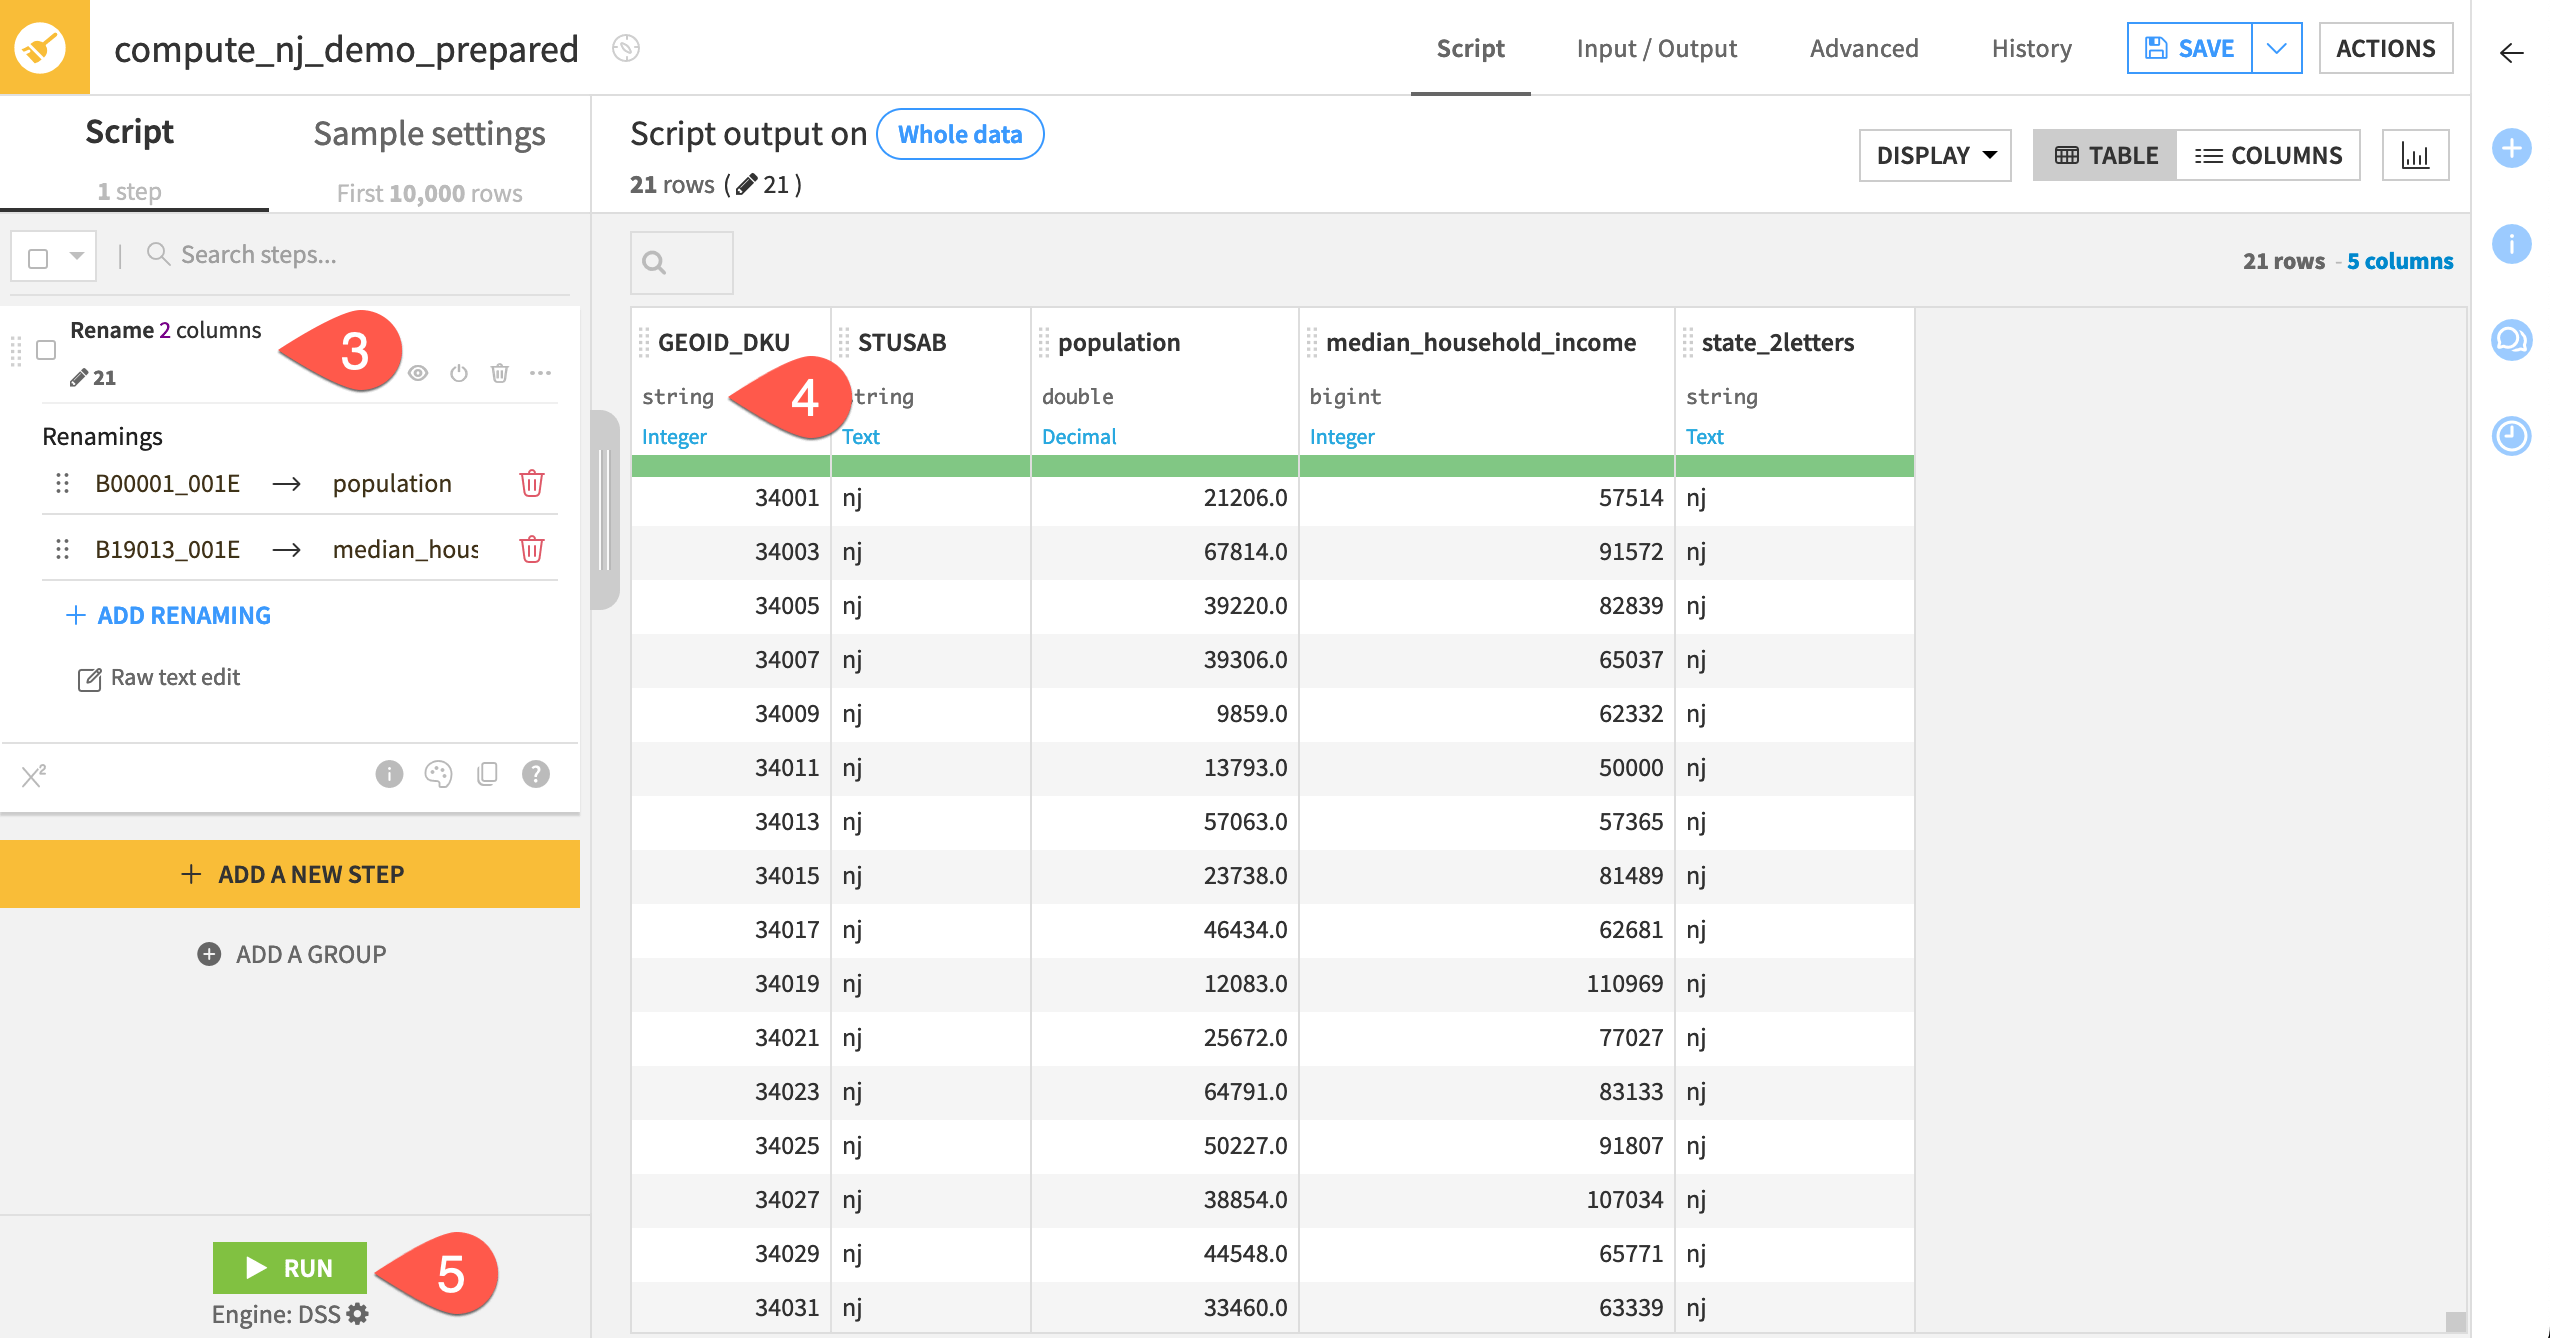Open the select-all steps dropdown arrow
This screenshot has height=1338, width=2550.
point(77,256)
